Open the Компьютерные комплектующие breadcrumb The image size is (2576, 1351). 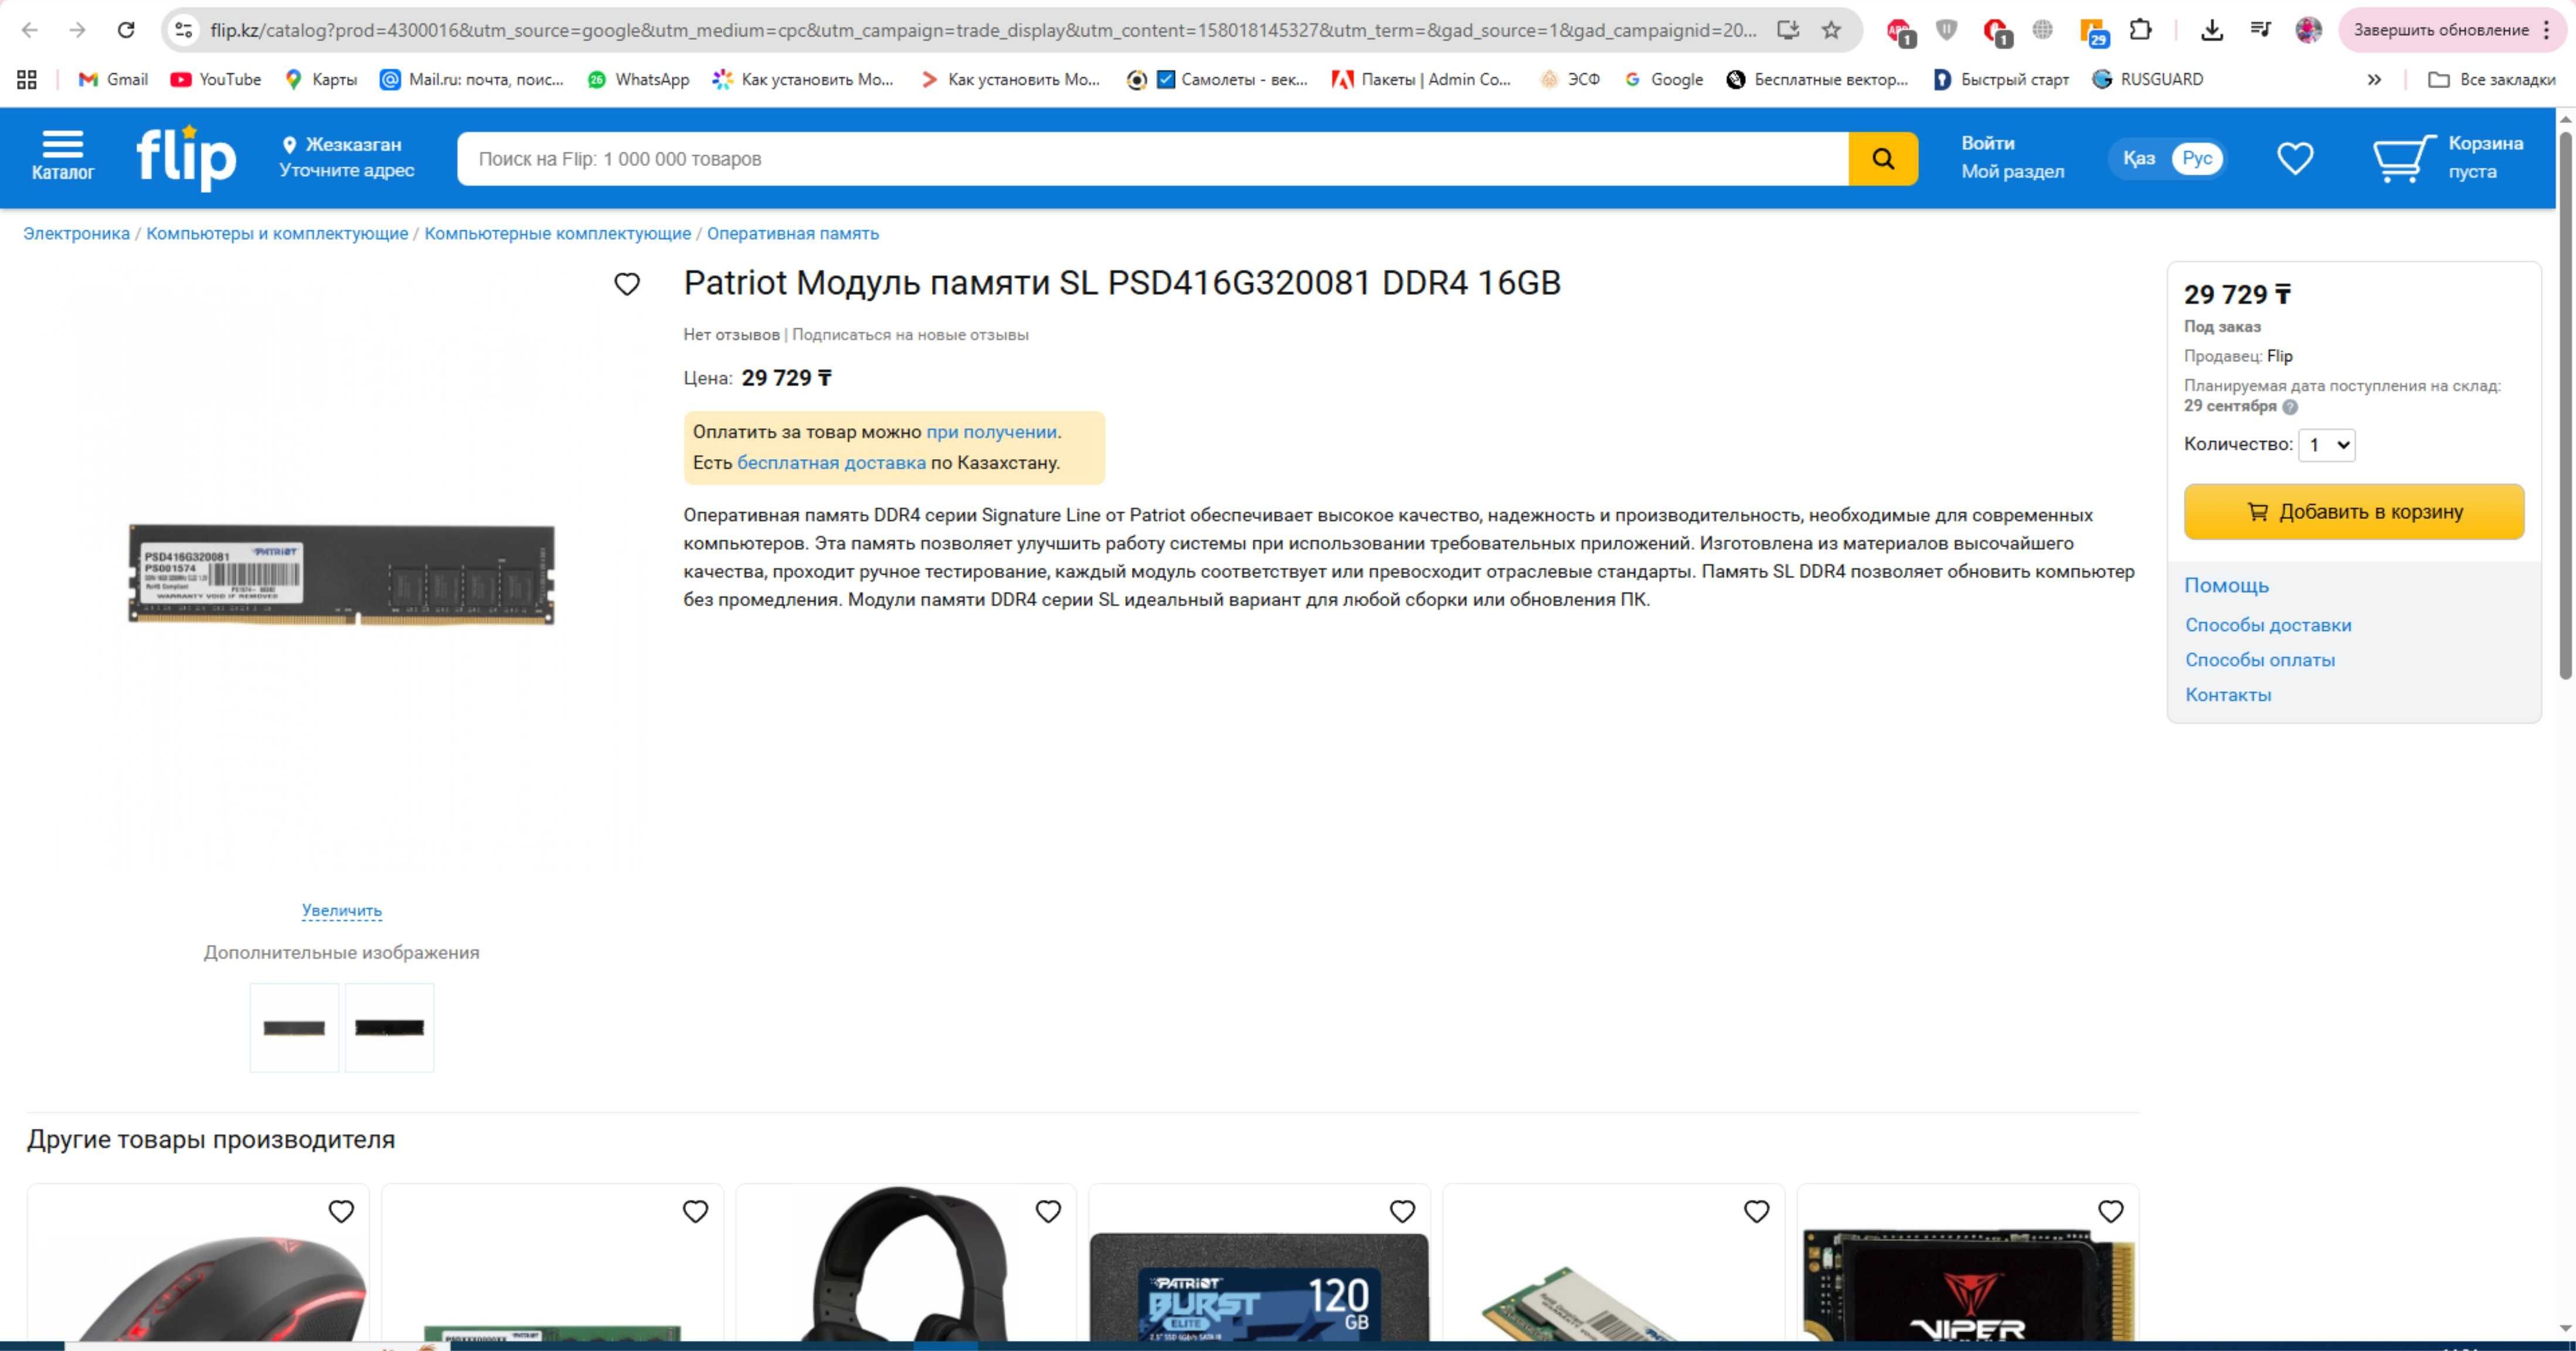point(557,233)
